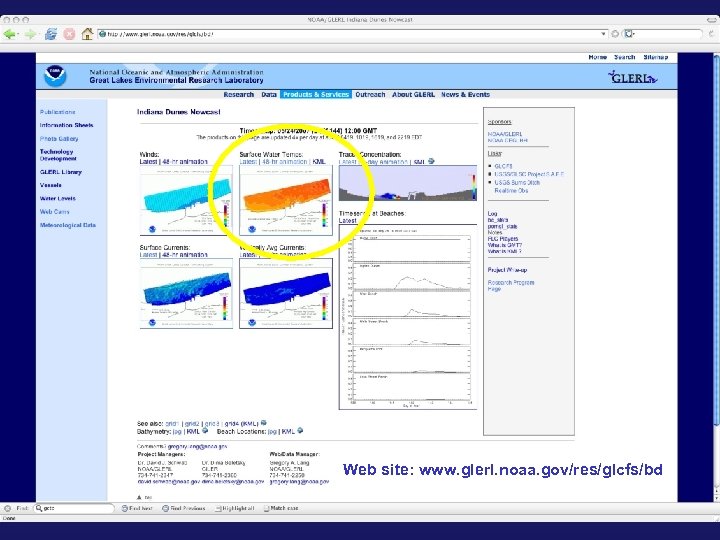
Task: Open Water Levels sidebar link
Action: [58, 199]
